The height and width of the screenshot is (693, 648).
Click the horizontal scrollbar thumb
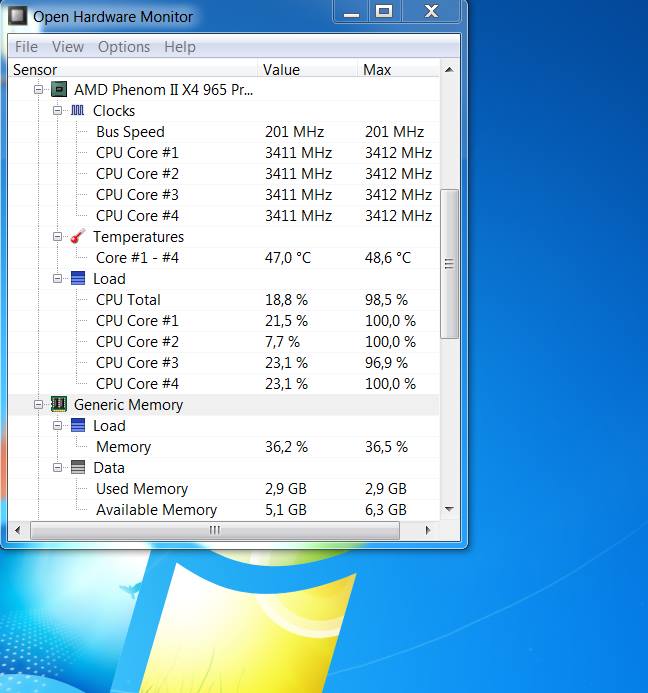pos(215,530)
